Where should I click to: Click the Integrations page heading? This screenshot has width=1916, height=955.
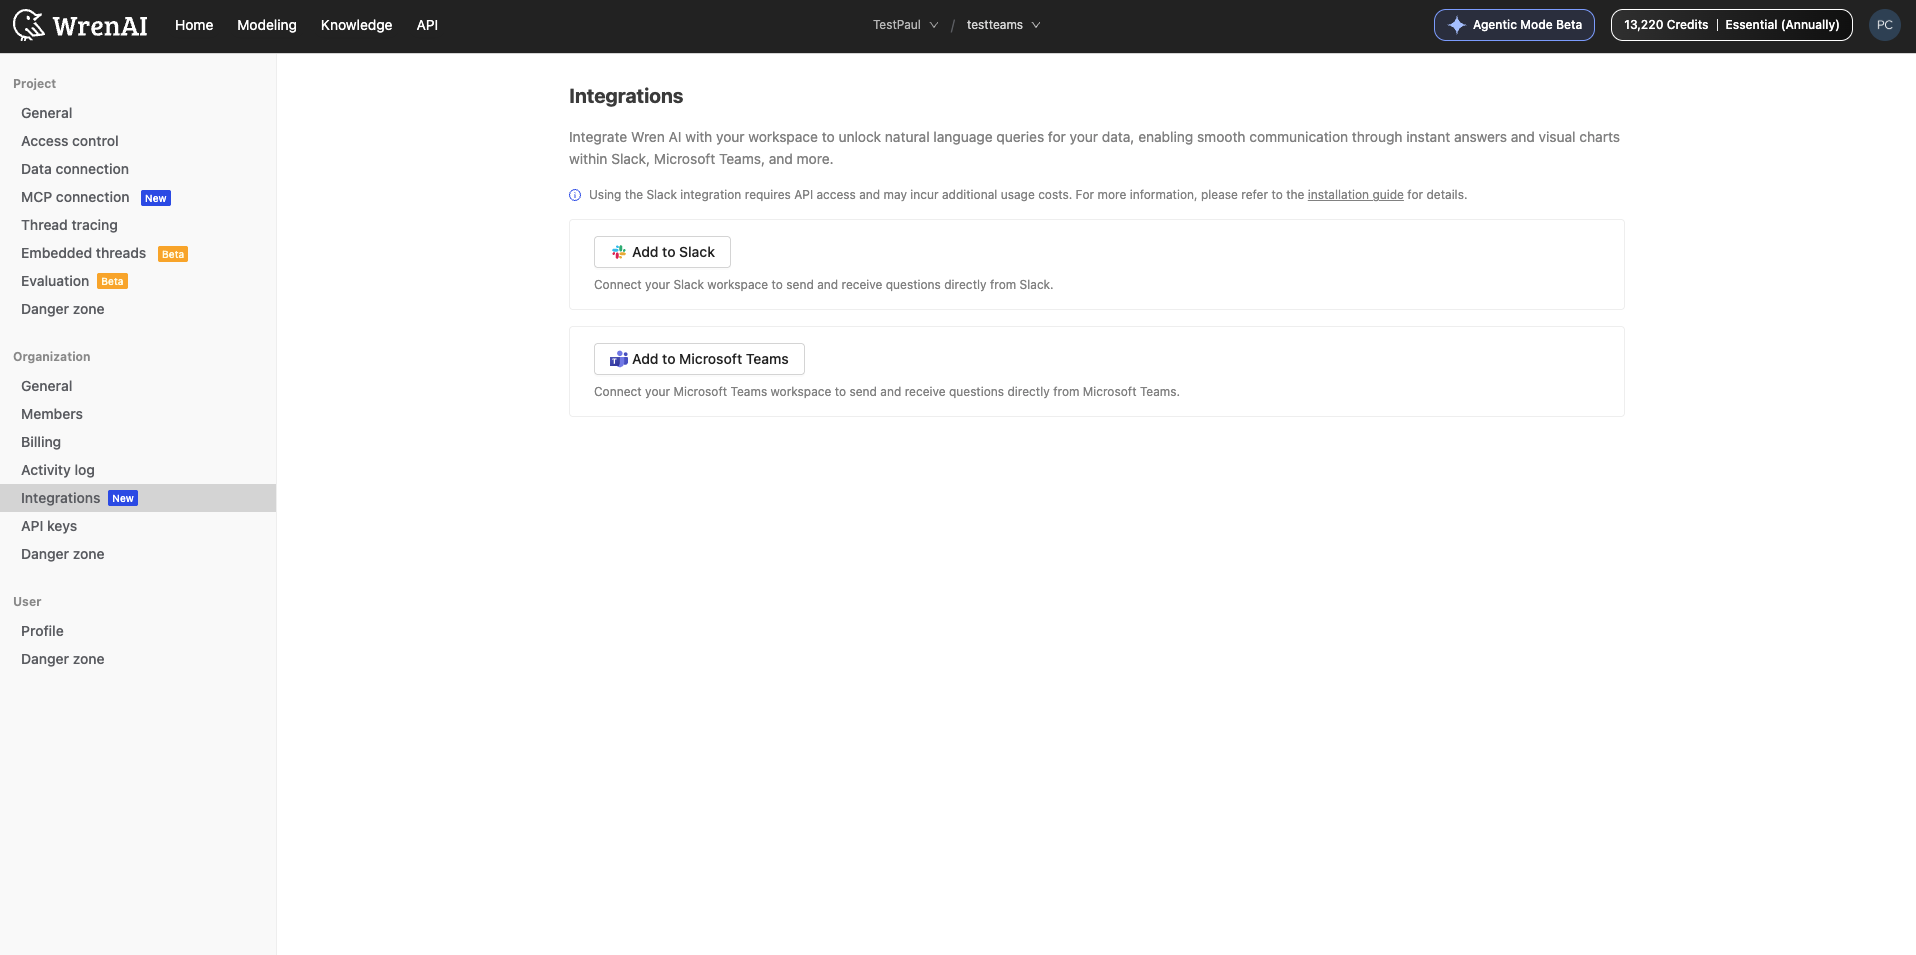click(626, 96)
